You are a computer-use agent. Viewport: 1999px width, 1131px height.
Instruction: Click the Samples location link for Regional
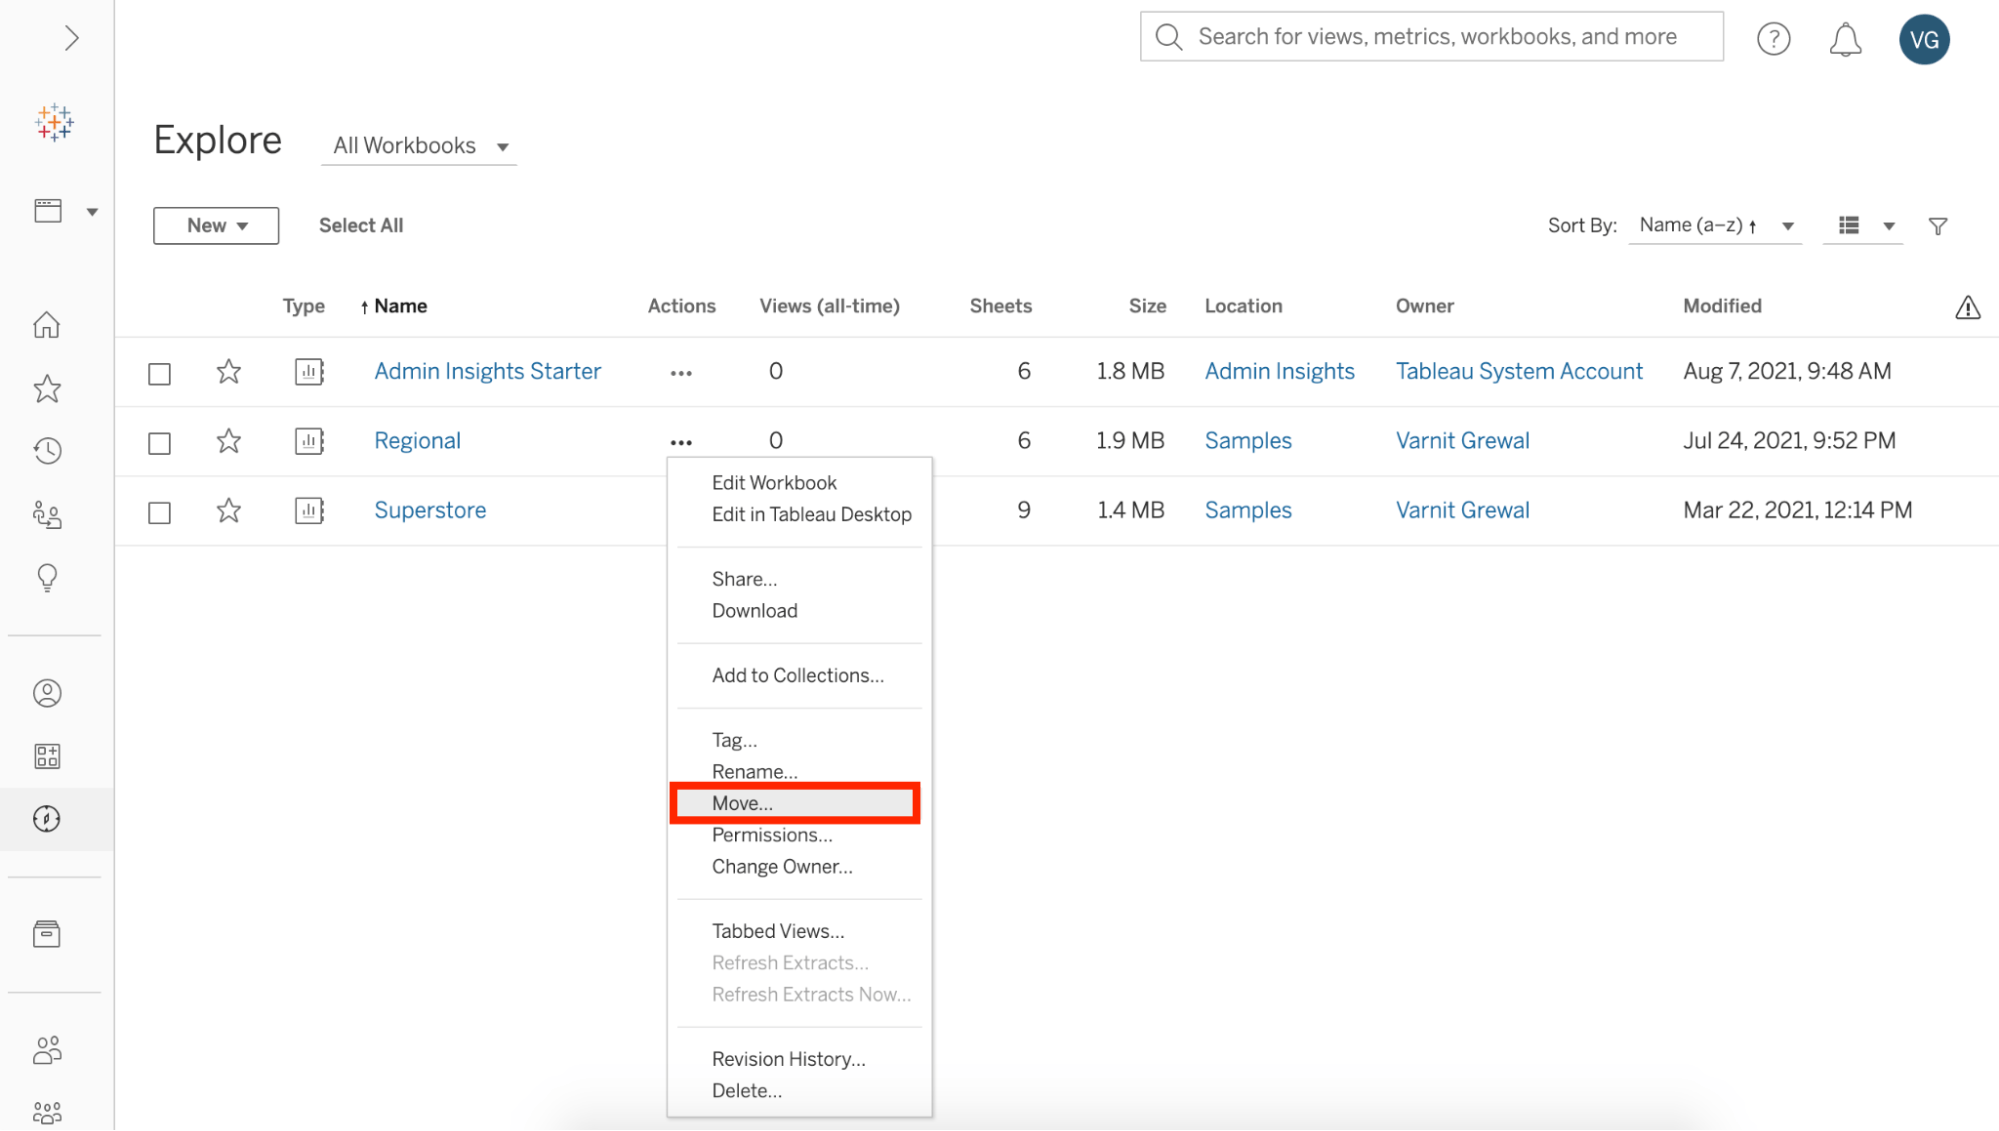pyautogui.click(x=1247, y=441)
